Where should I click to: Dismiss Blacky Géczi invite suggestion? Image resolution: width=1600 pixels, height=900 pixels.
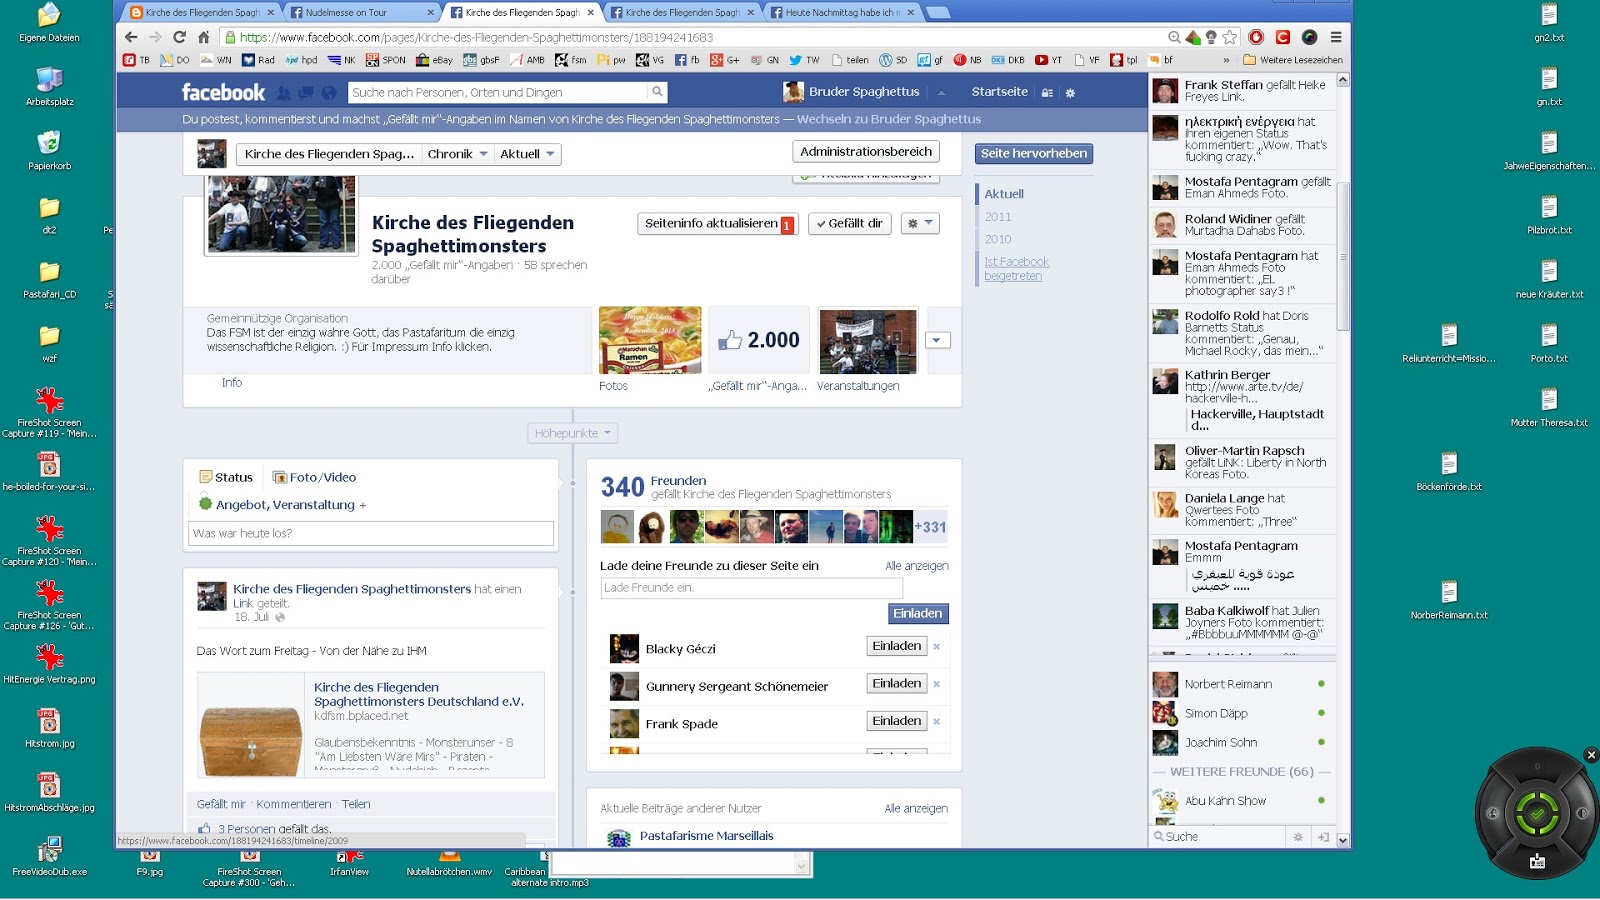[937, 647]
